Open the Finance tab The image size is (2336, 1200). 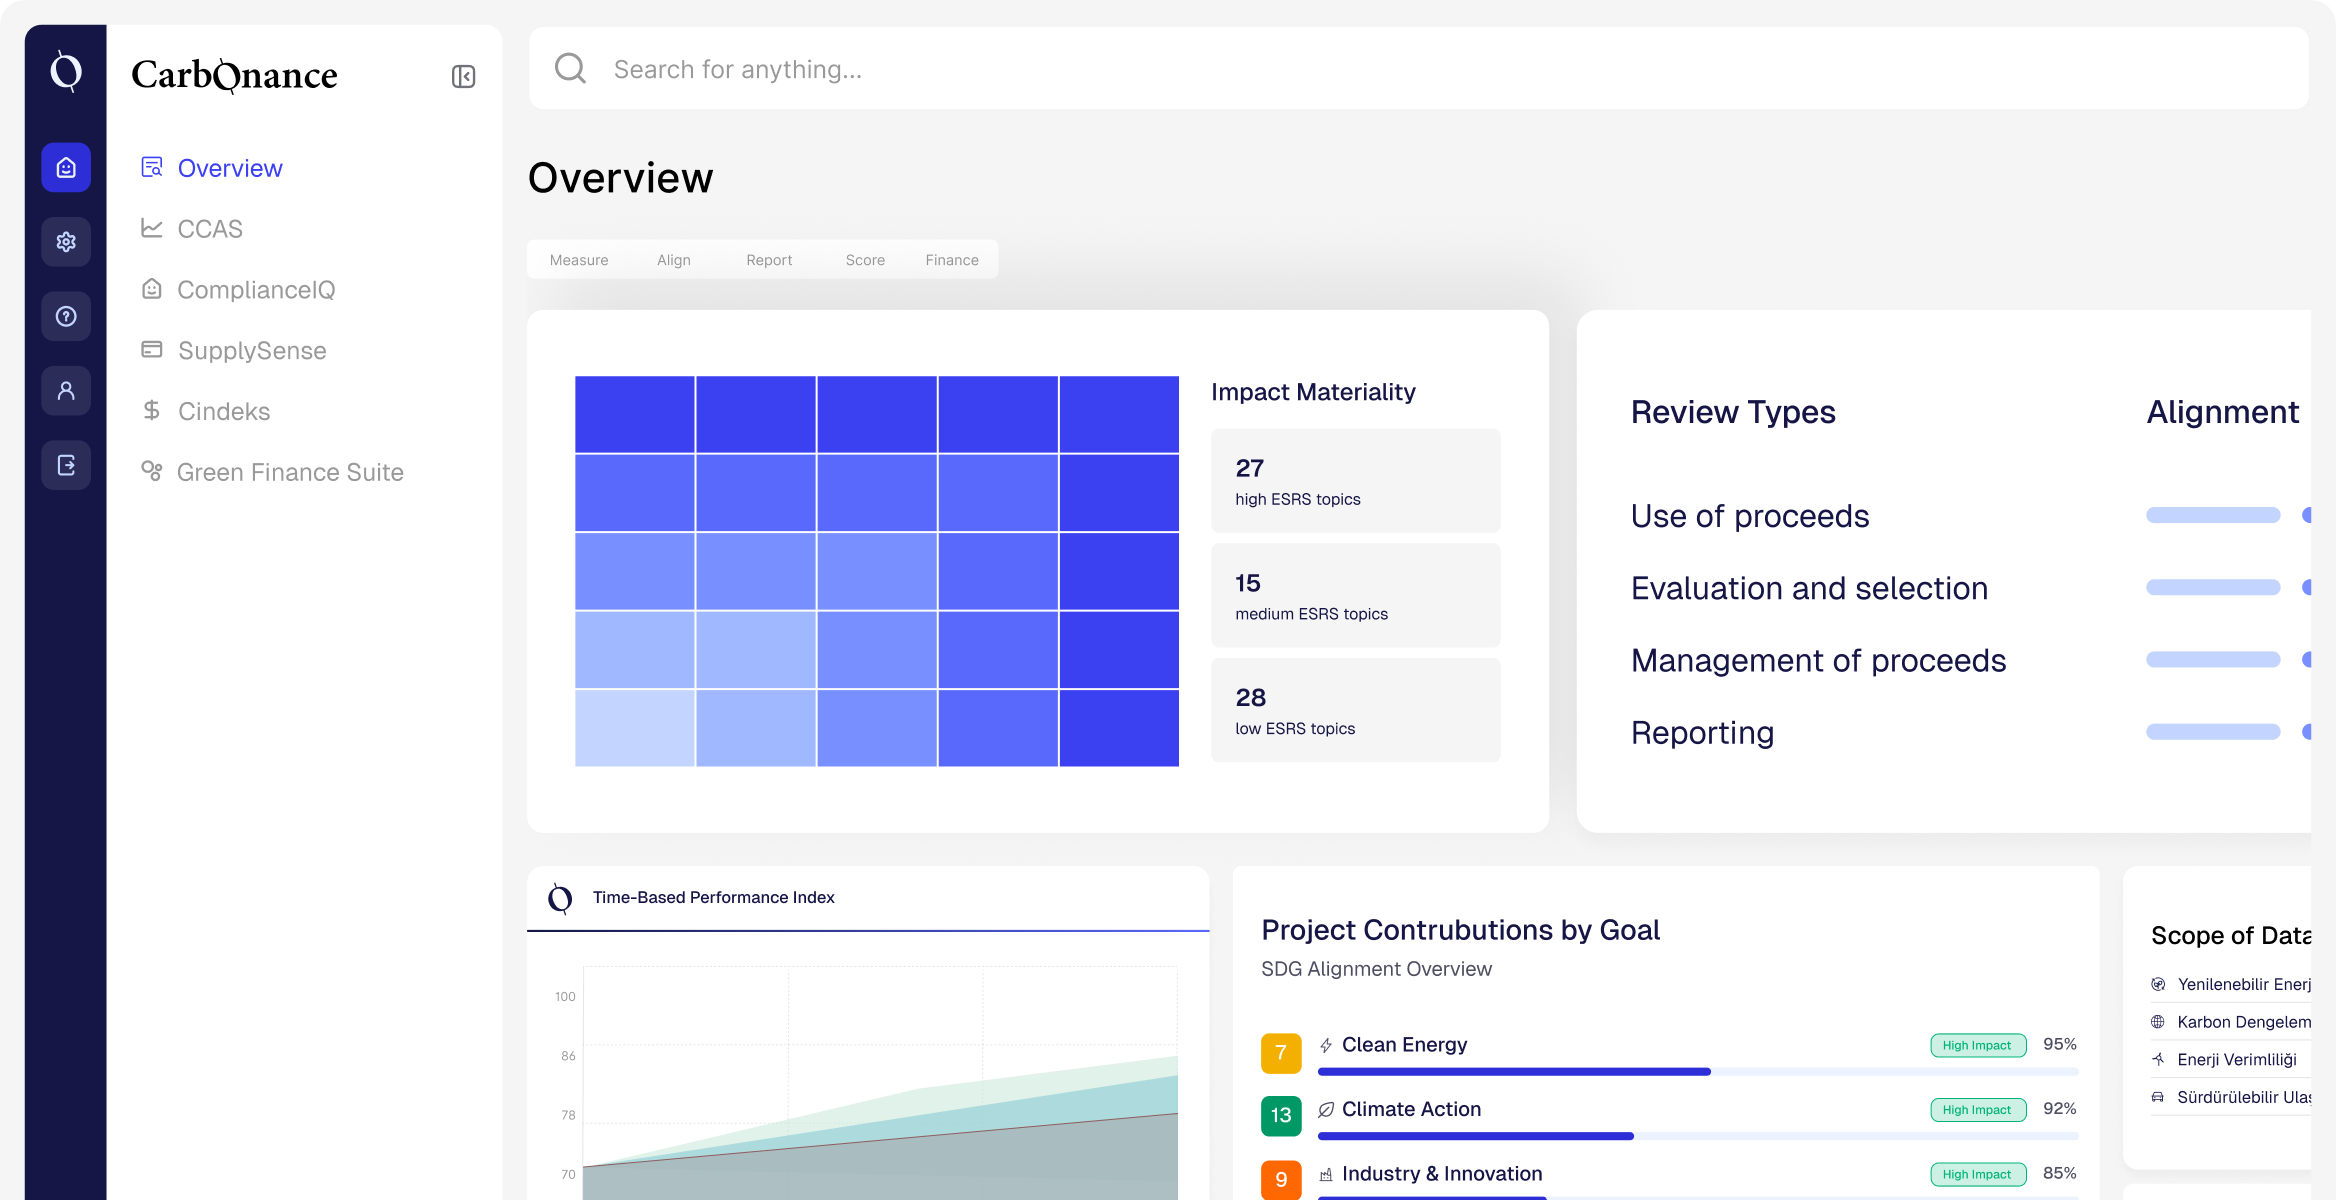click(x=951, y=259)
